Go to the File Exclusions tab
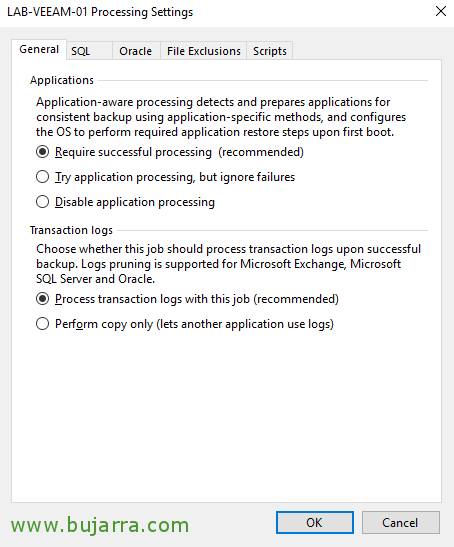Image resolution: width=454 pixels, height=547 pixels. click(204, 51)
